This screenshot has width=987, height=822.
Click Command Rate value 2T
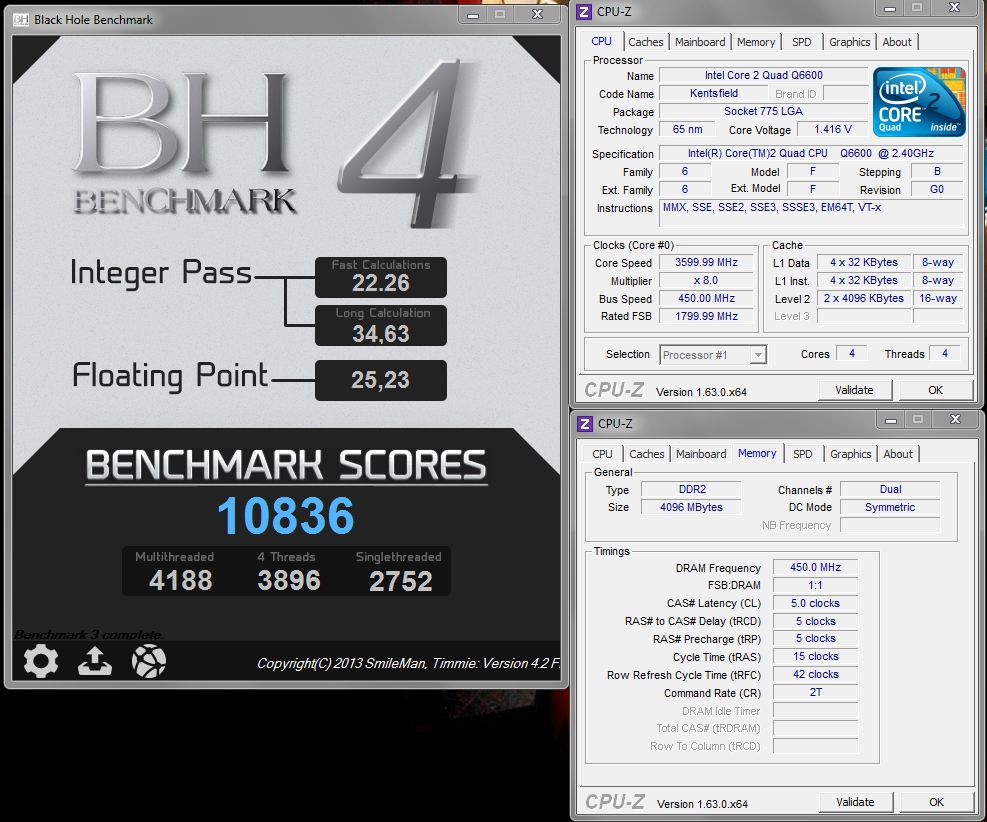[x=815, y=692]
